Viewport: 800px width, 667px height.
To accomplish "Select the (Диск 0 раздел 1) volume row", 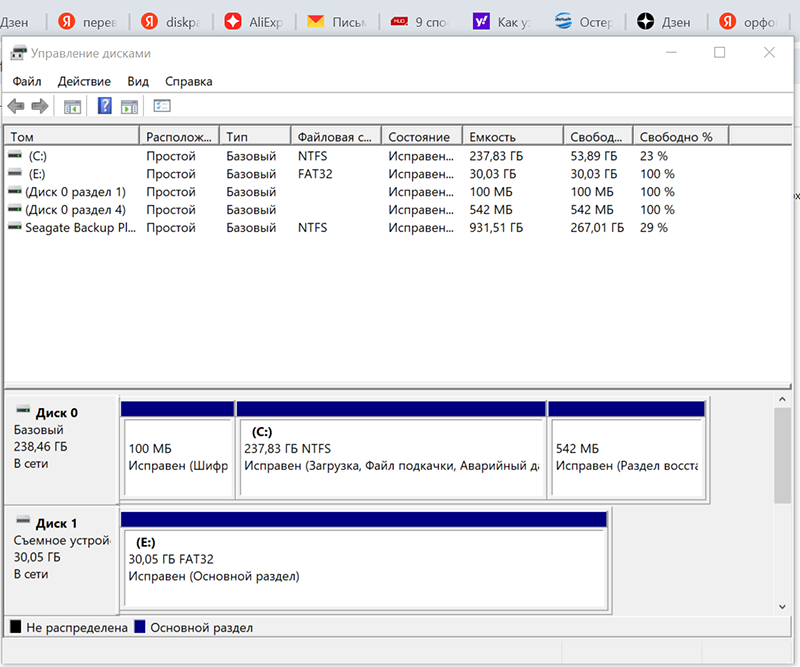I will click(x=367, y=192).
